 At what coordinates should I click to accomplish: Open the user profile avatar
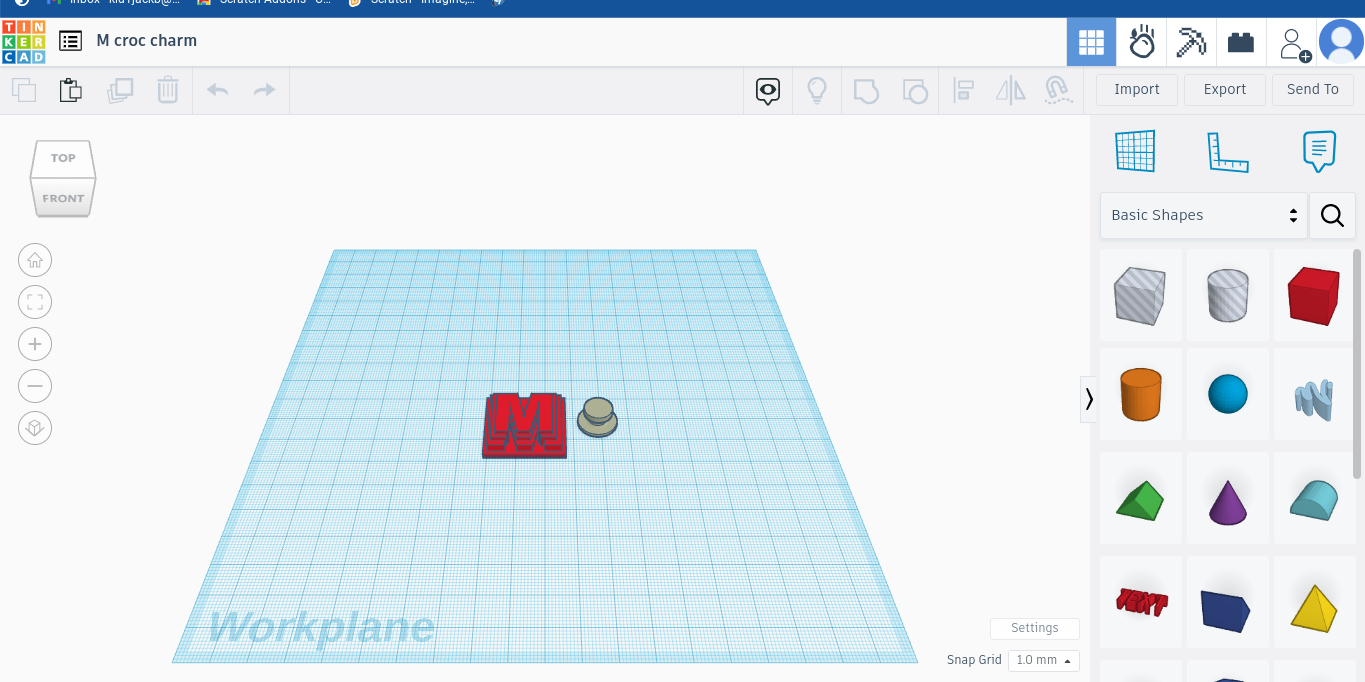(x=1341, y=42)
